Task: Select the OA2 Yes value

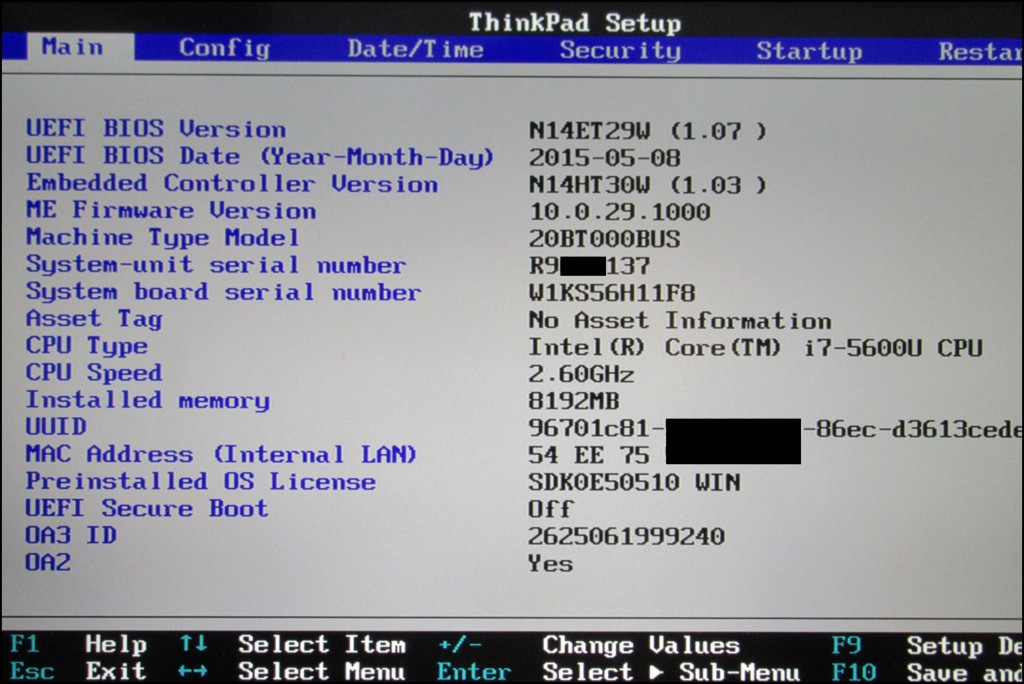Action: [551, 563]
